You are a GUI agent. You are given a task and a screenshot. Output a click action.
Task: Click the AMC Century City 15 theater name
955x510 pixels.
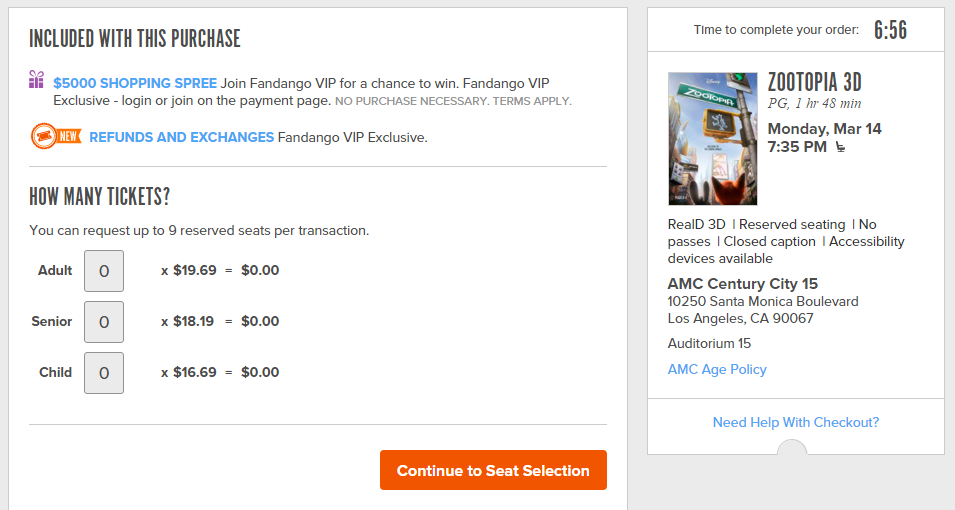[743, 284]
